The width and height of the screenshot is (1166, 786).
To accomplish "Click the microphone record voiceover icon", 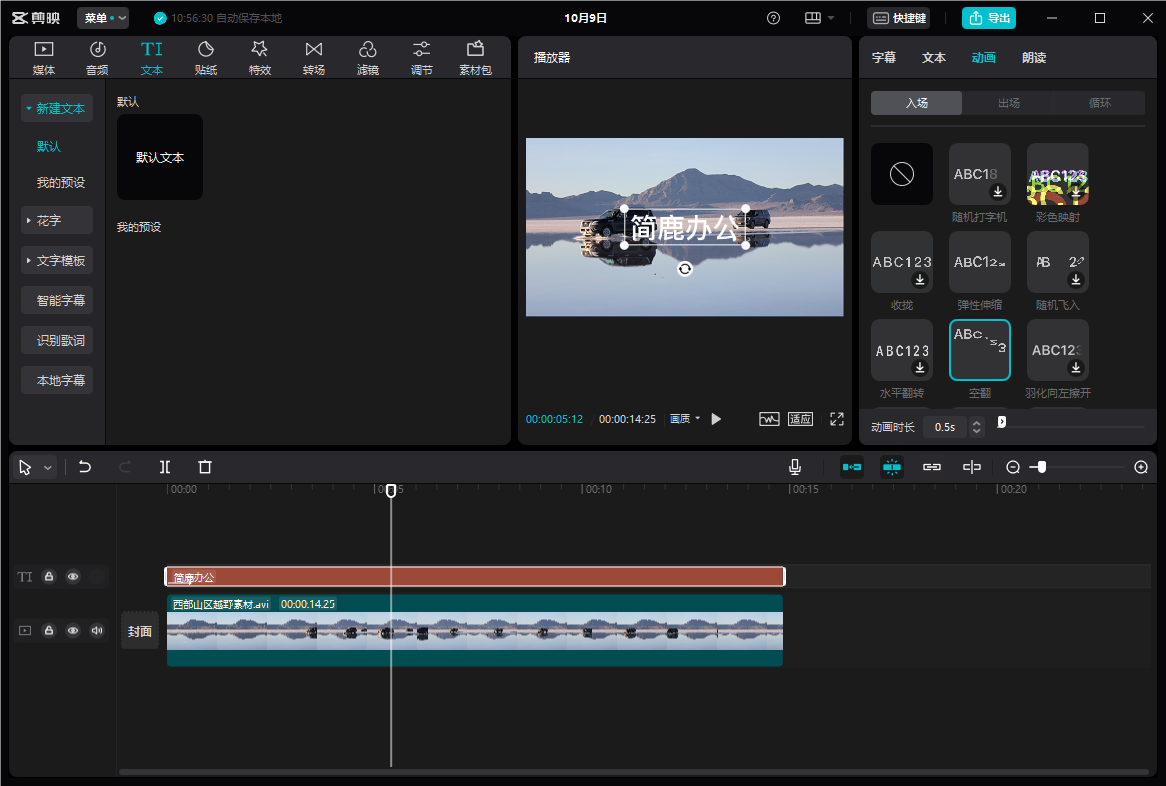I will (795, 467).
